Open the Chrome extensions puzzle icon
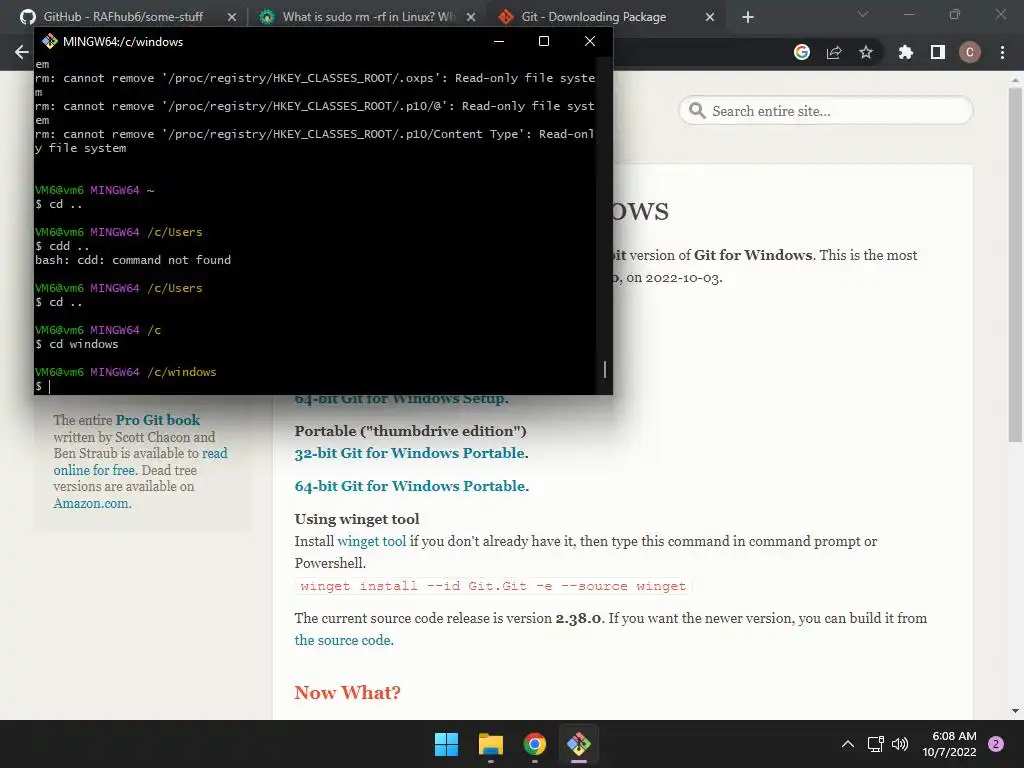The image size is (1024, 768). [x=906, y=52]
